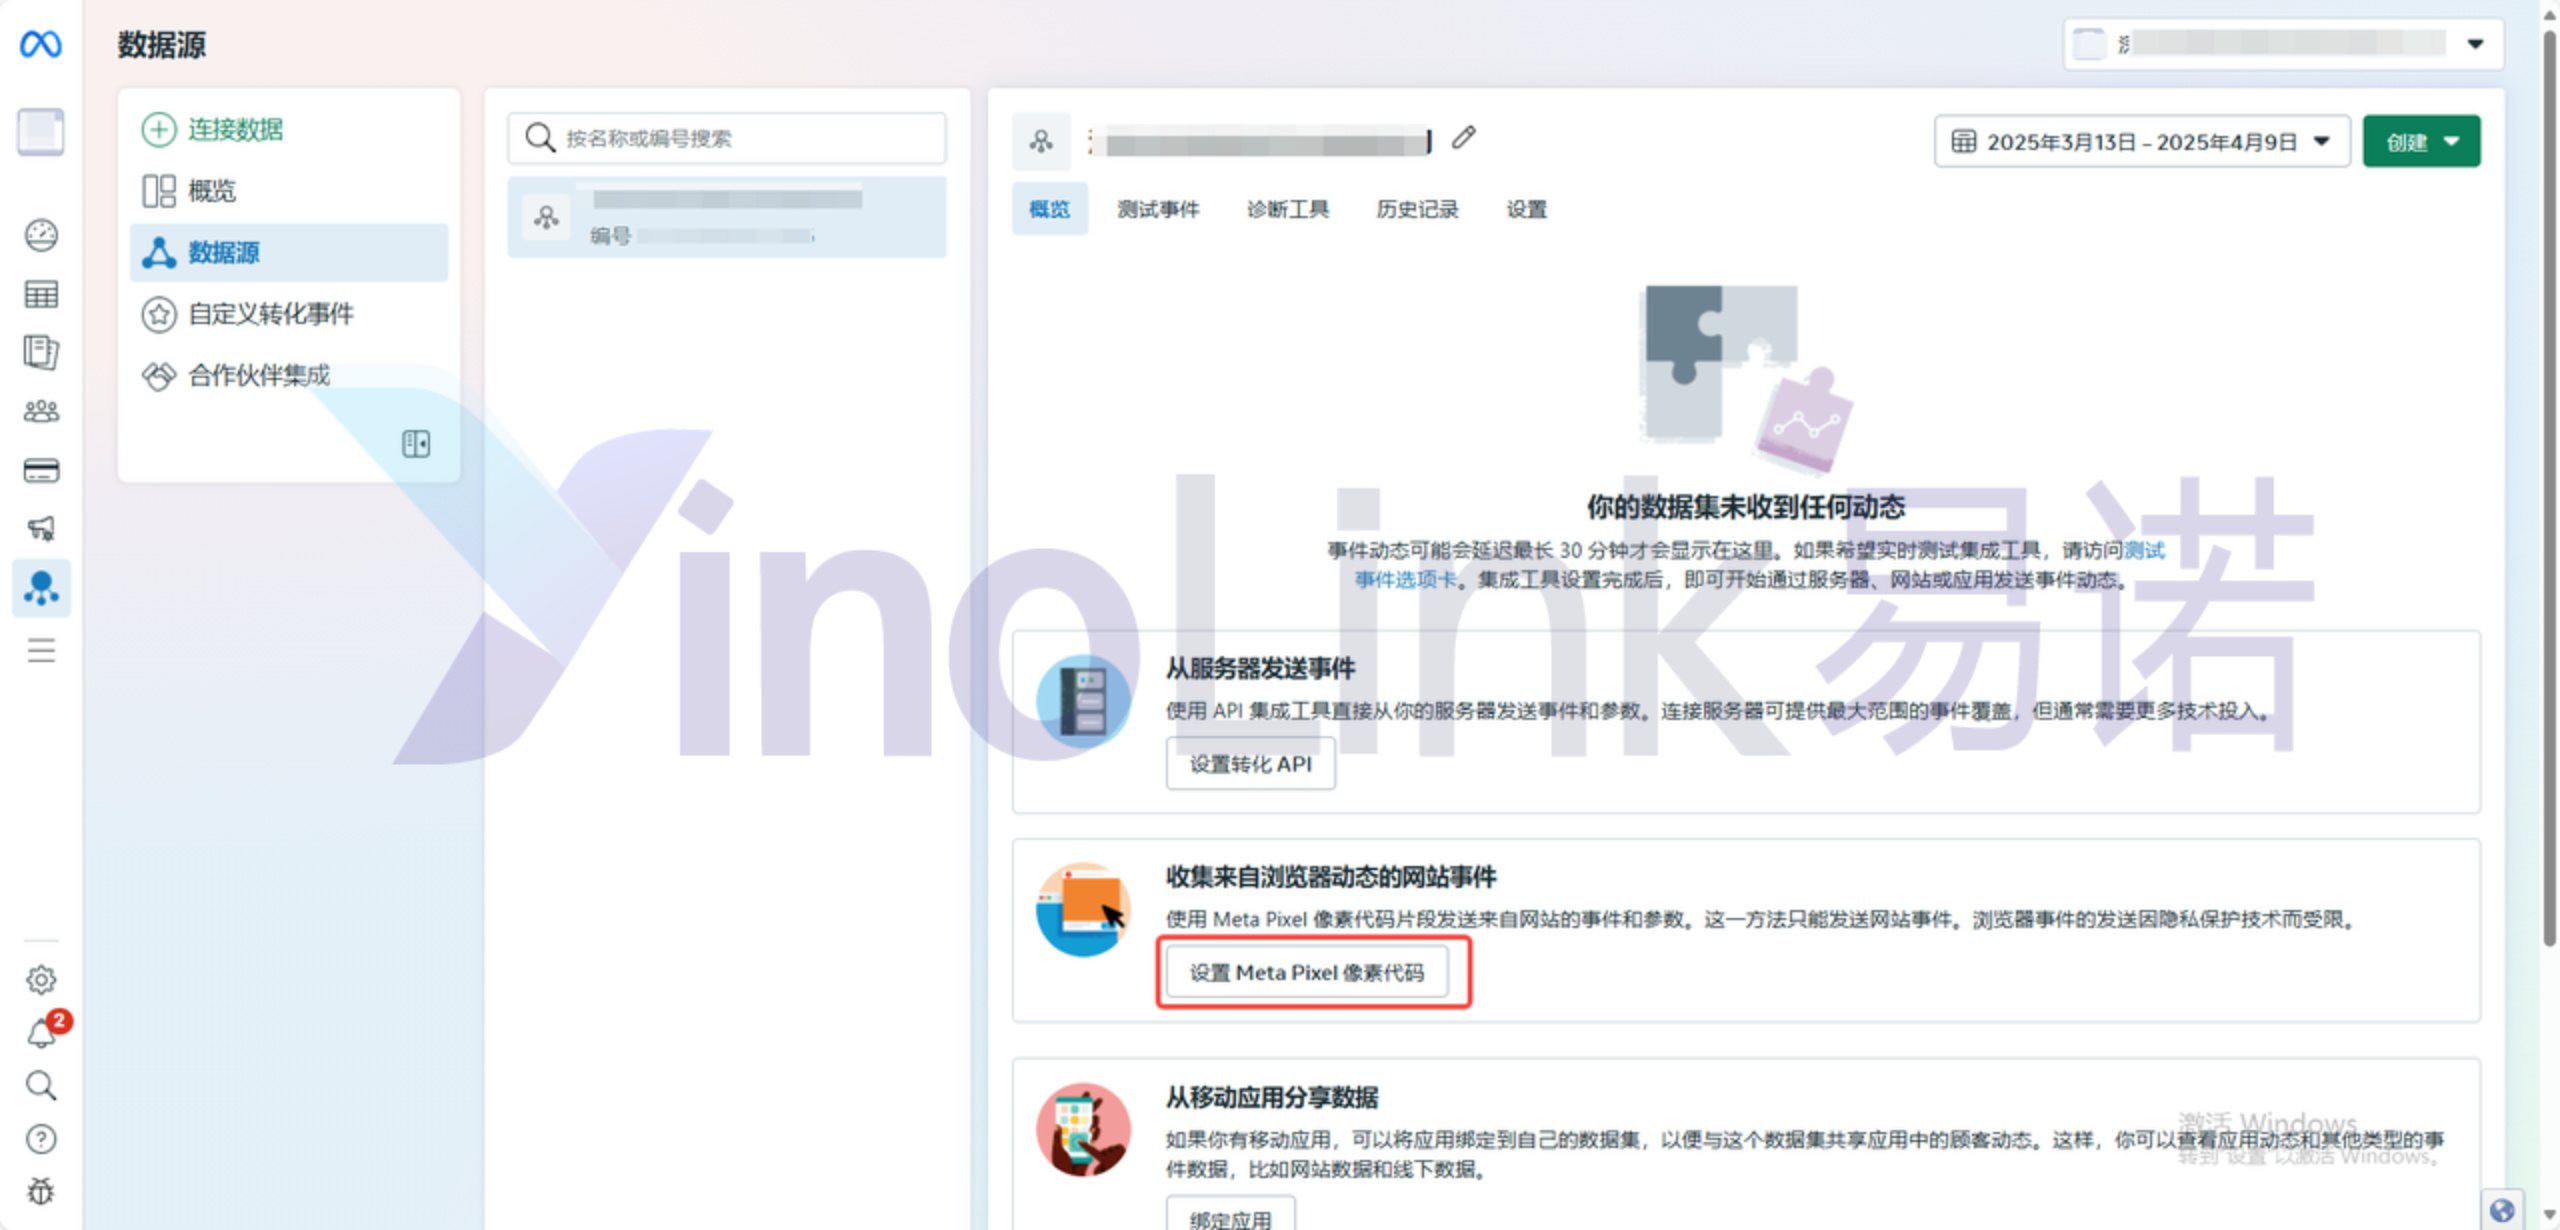This screenshot has height=1230, width=2560.
Task: Click the page vertical scrollbar
Action: tap(2549, 490)
